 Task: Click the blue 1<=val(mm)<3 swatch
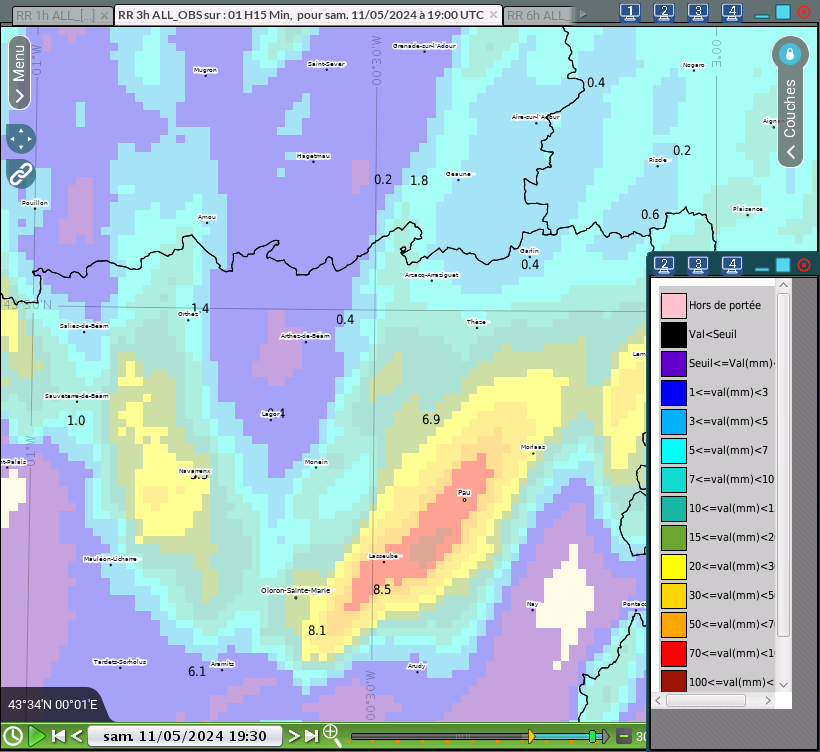coord(674,393)
